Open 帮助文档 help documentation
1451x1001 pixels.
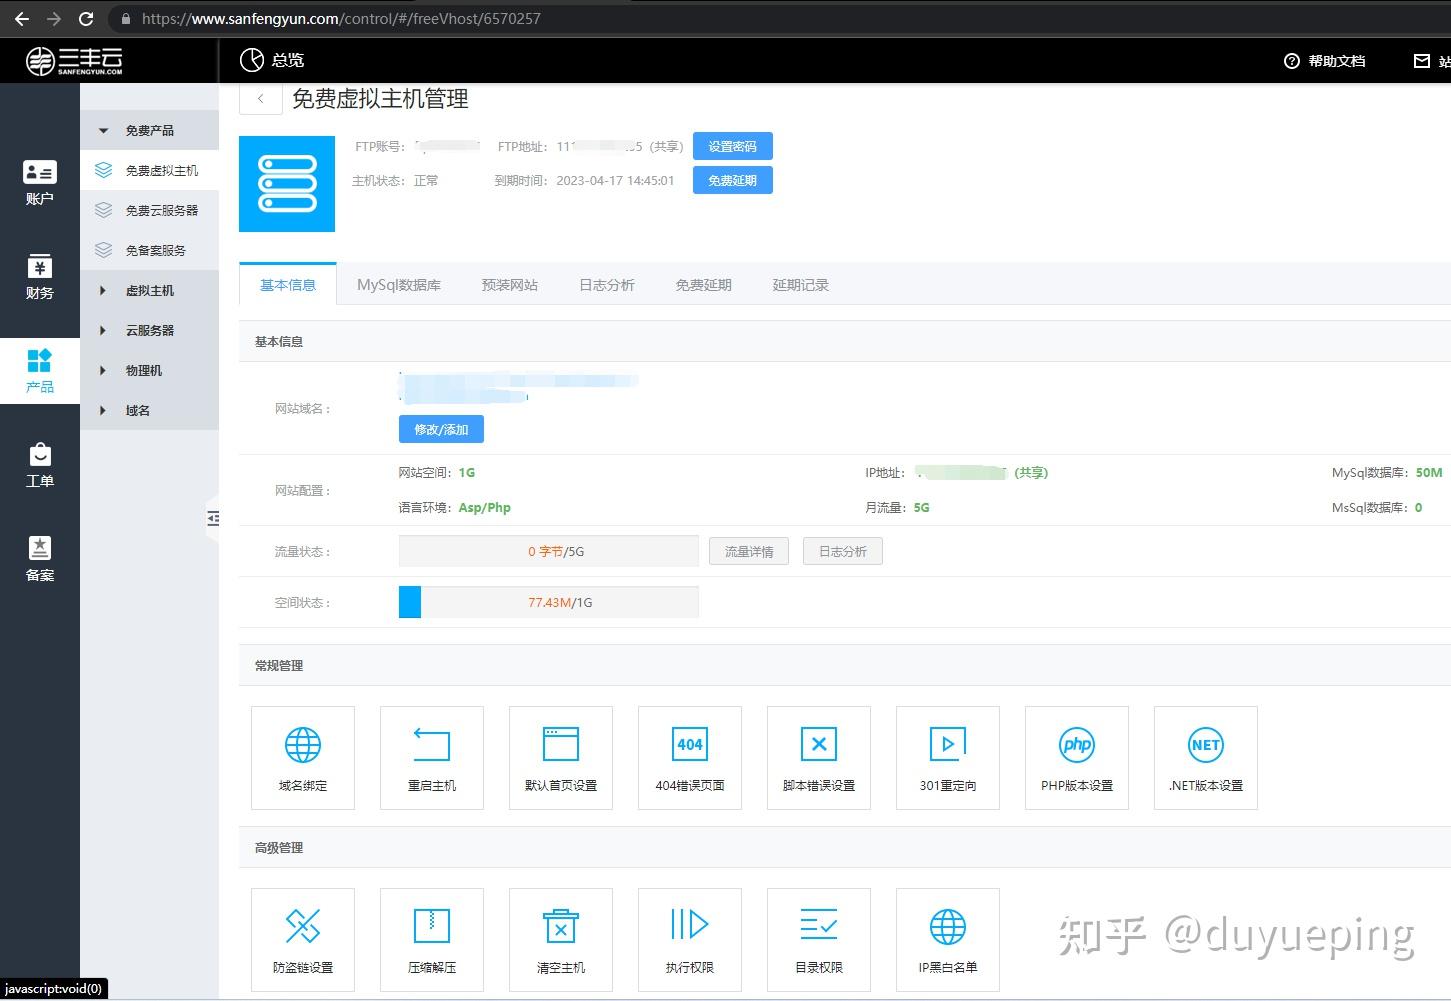pos(1325,61)
